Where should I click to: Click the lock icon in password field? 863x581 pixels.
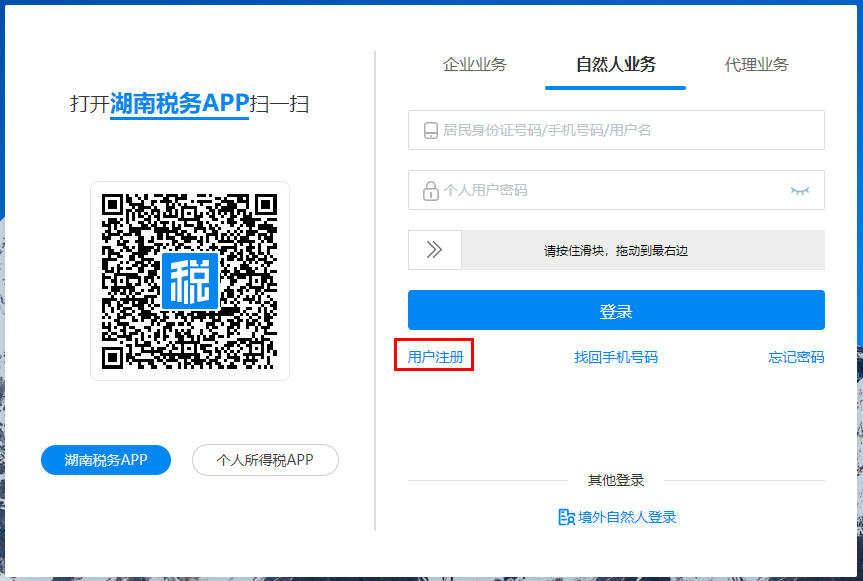[x=430, y=190]
